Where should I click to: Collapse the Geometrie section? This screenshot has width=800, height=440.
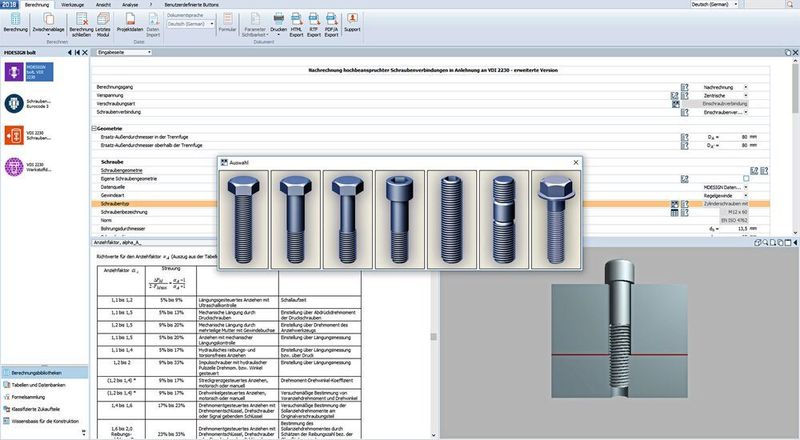pos(94,129)
